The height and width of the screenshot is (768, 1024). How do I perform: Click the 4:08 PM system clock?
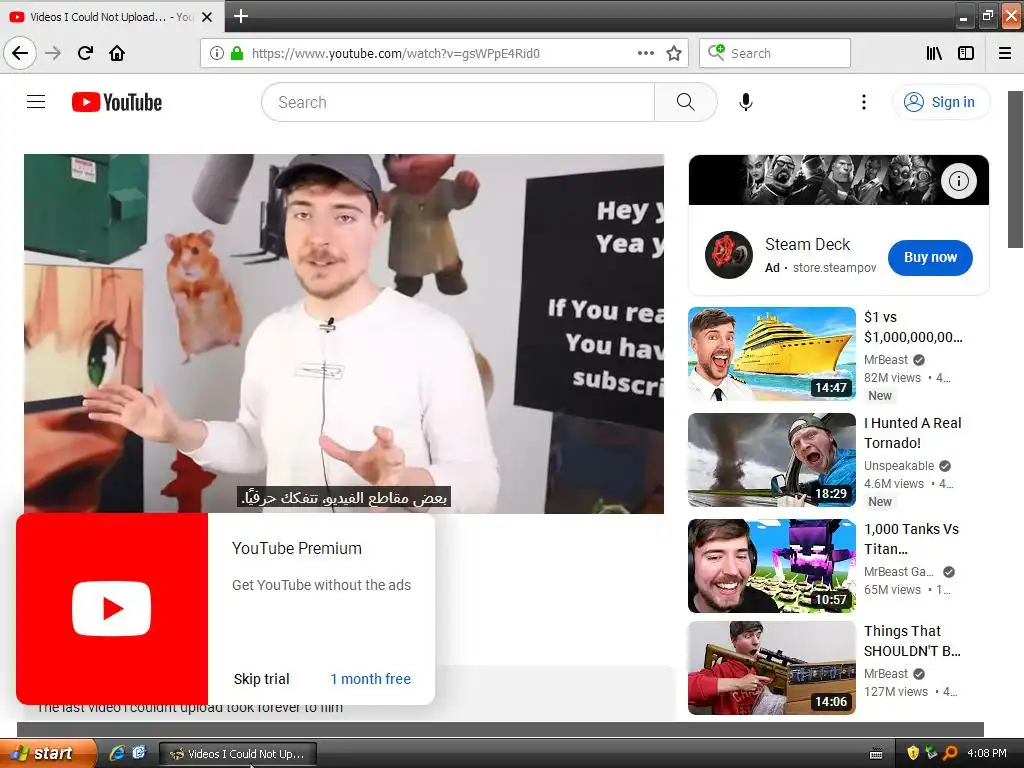click(987, 754)
